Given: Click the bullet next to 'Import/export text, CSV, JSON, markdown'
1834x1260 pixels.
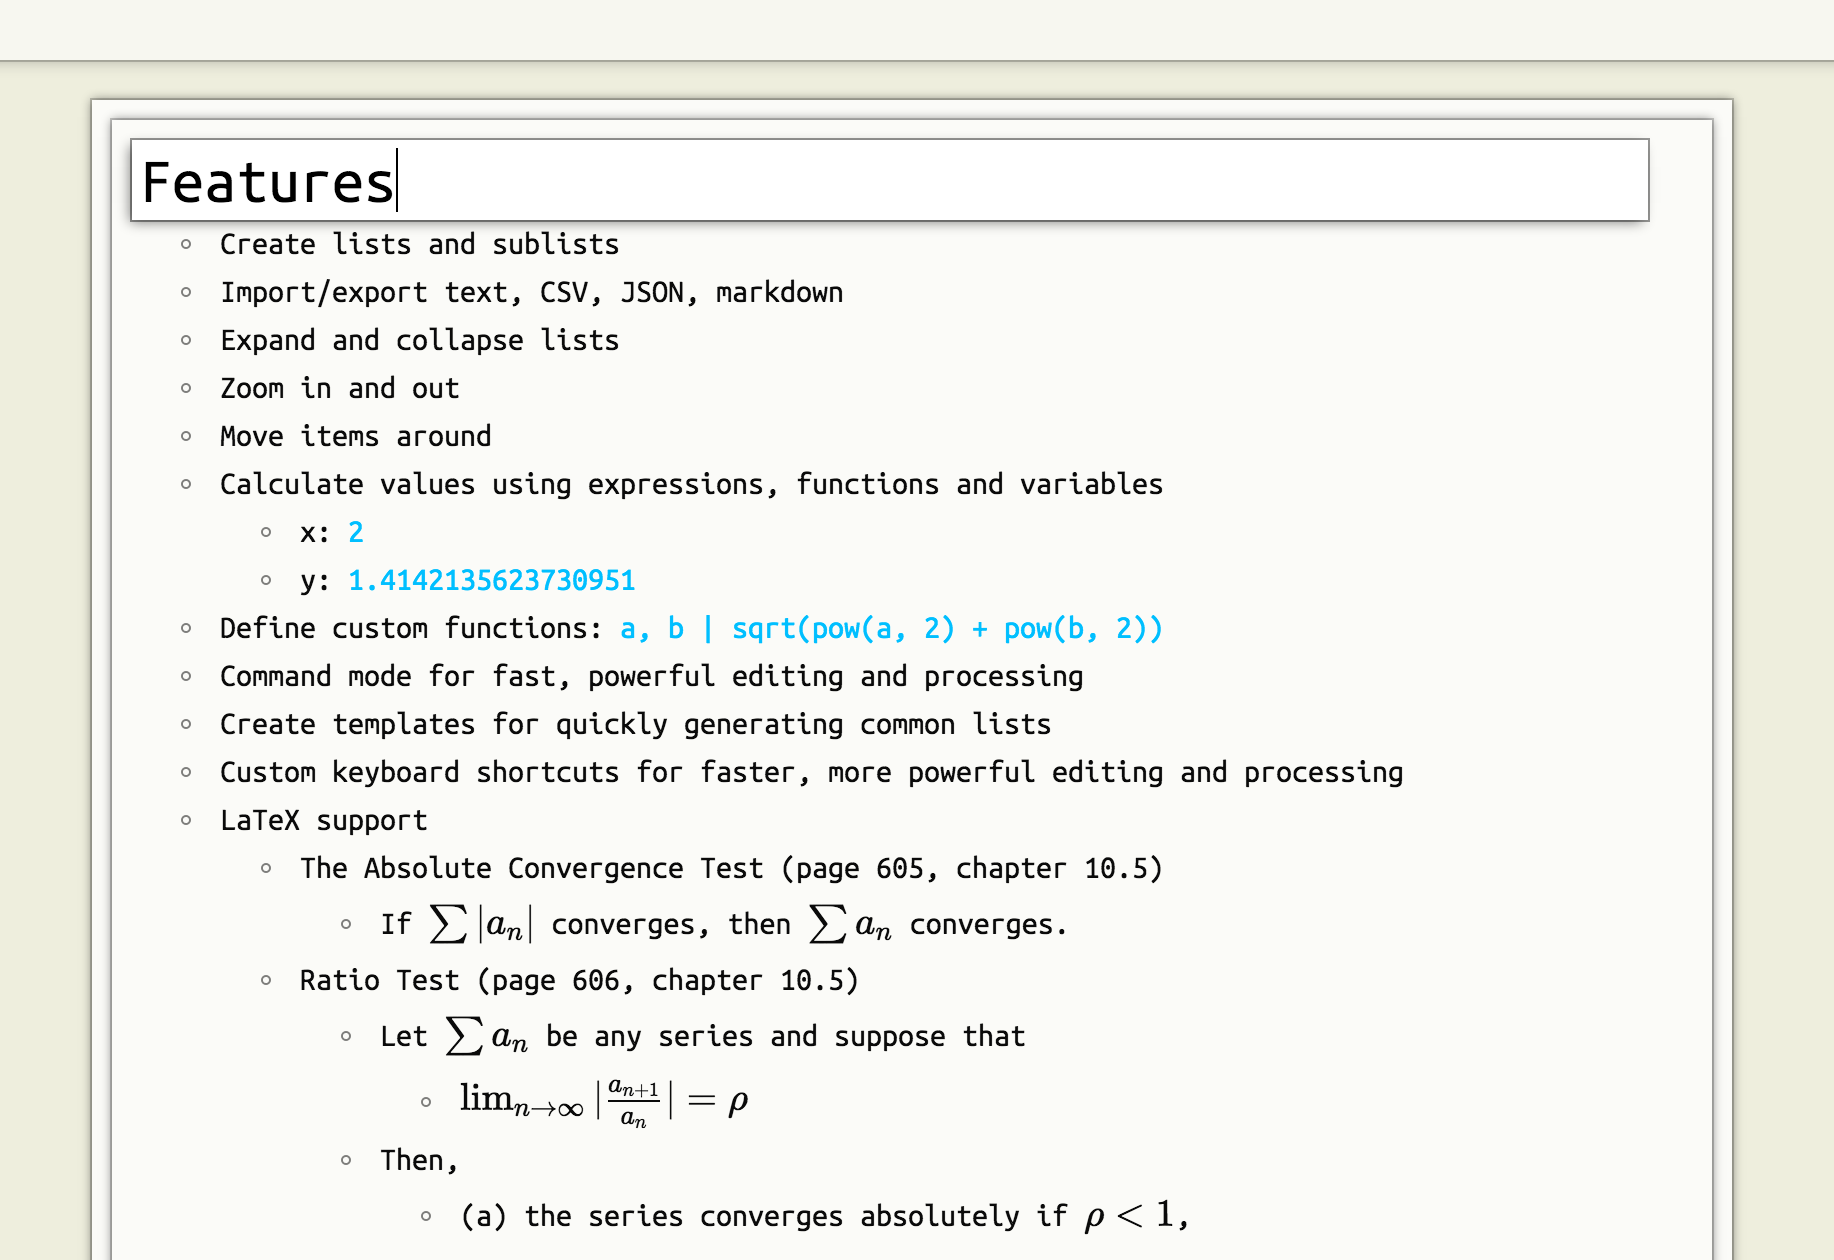Looking at the screenshot, I should click(186, 292).
